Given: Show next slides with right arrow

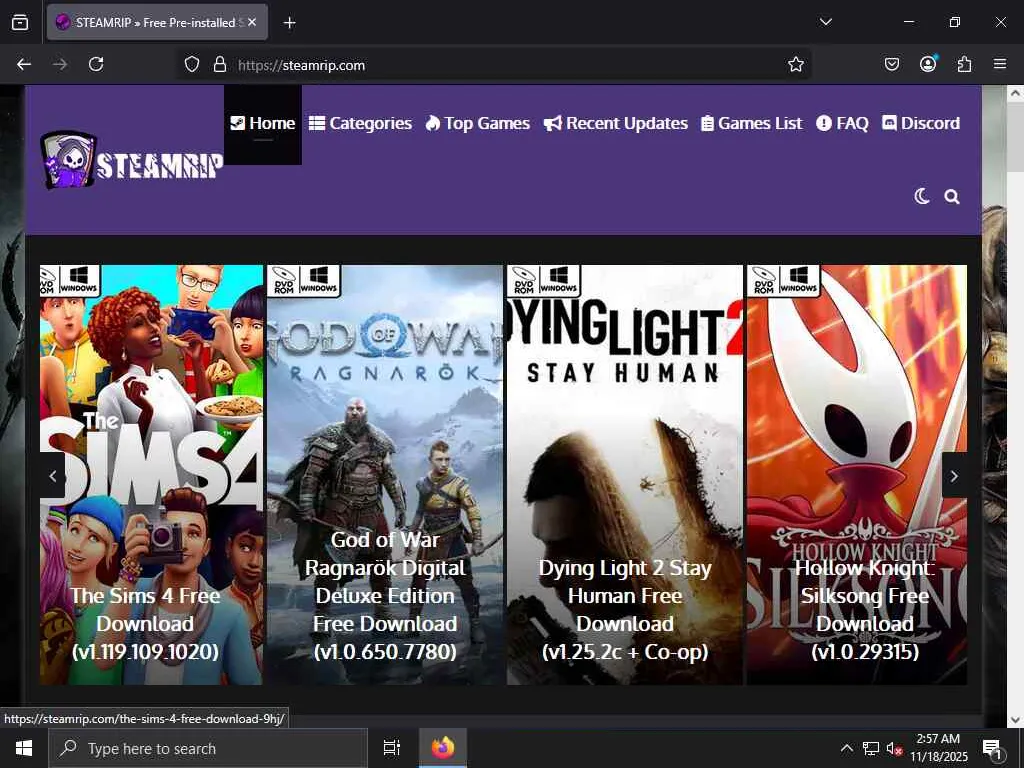Looking at the screenshot, I should (x=954, y=476).
